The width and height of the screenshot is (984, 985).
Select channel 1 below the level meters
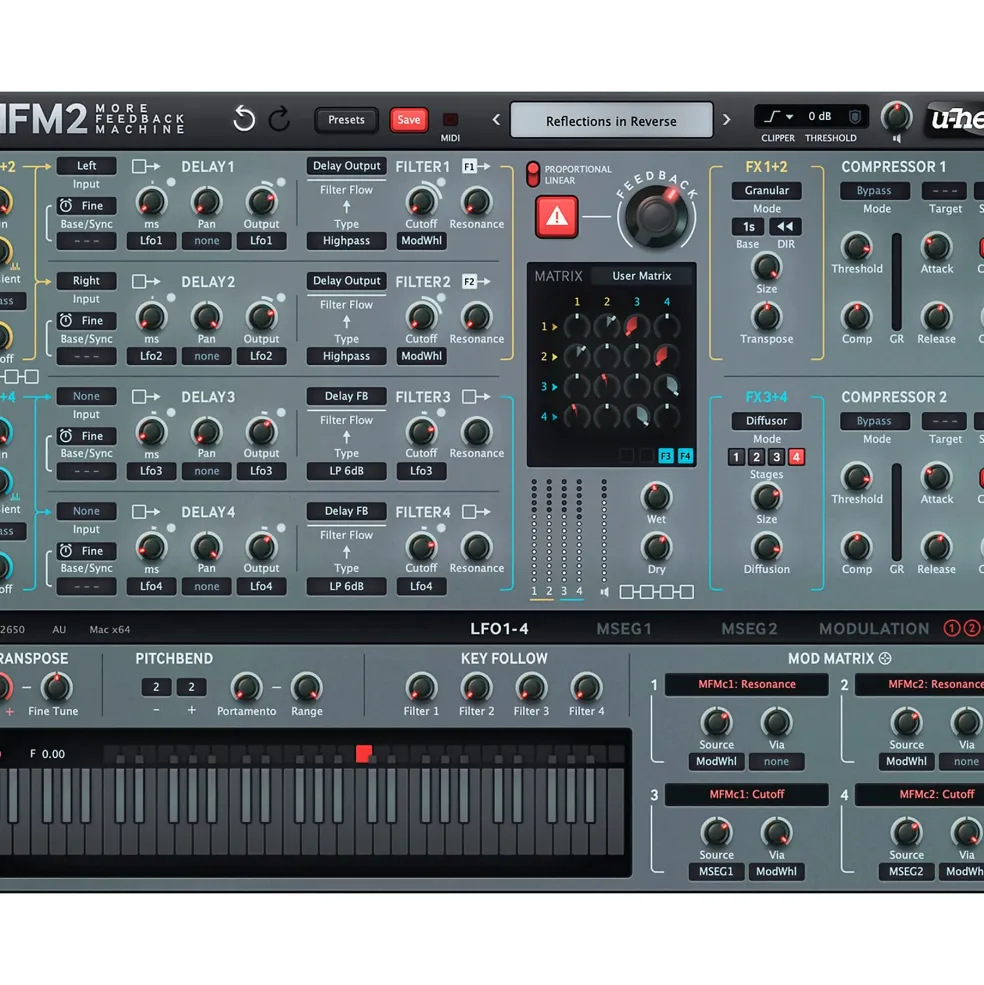click(x=533, y=591)
